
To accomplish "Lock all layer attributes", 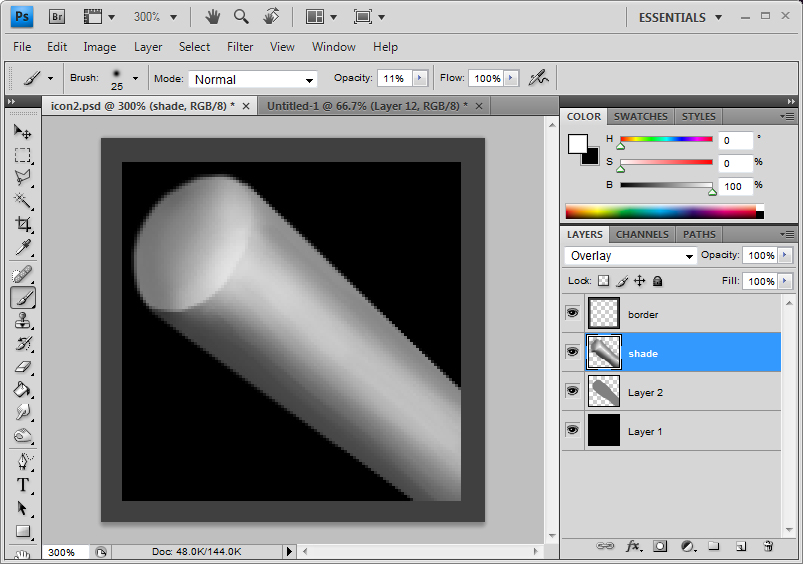I will [658, 281].
